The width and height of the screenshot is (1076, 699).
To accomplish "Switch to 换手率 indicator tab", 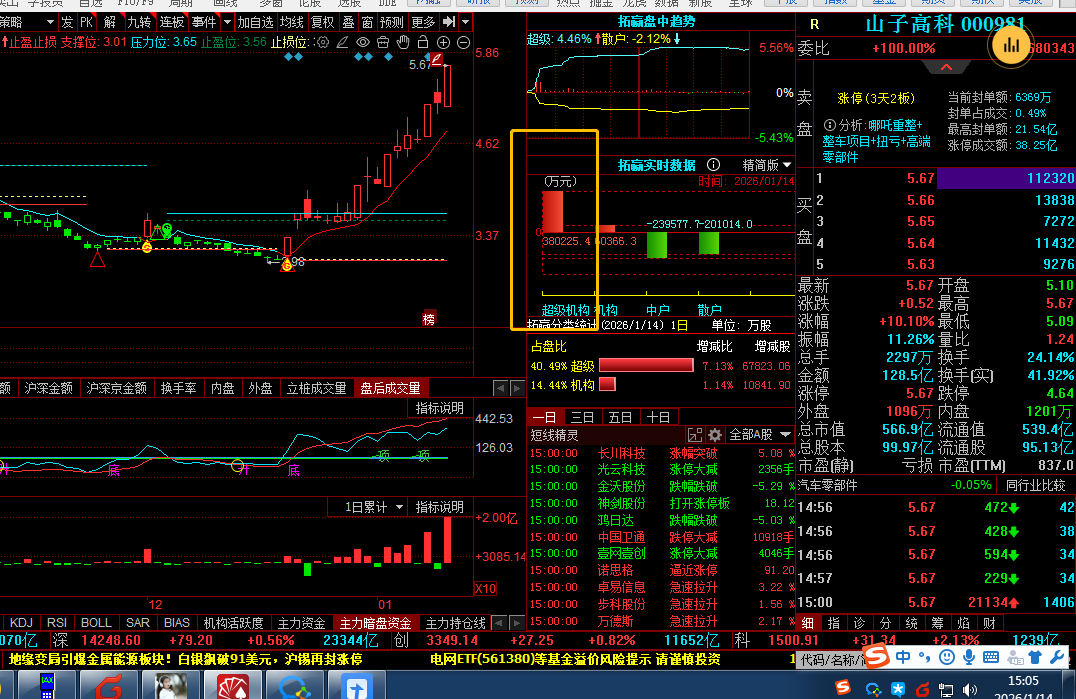I will coord(178,388).
